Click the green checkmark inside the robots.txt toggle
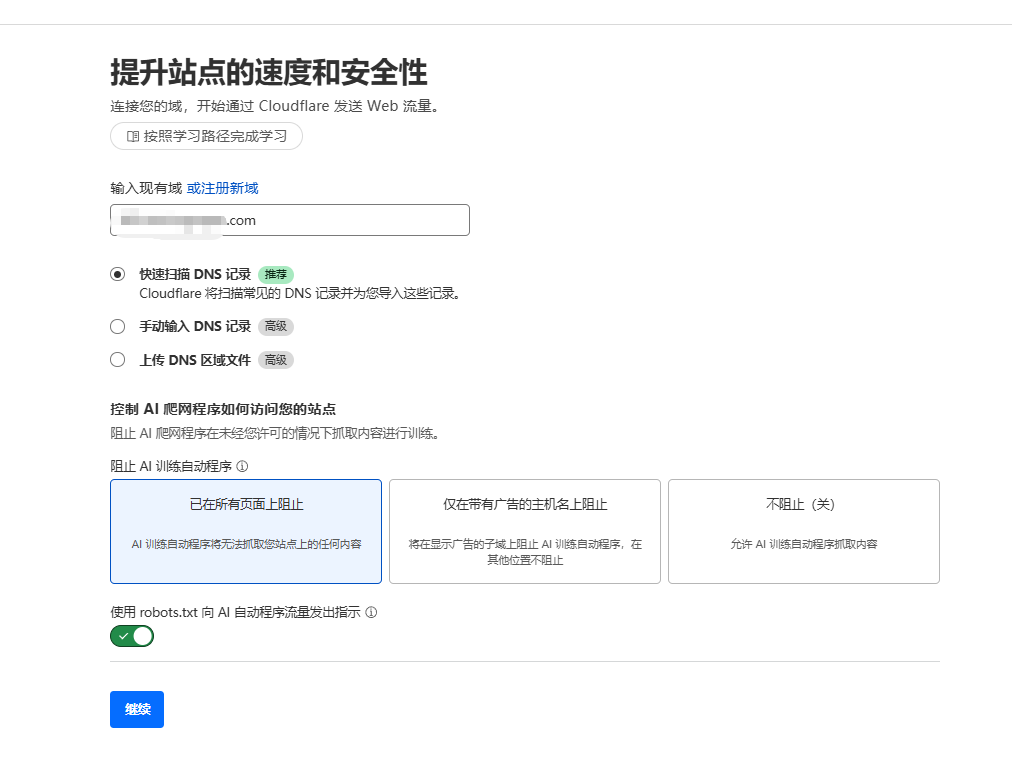 [123, 636]
